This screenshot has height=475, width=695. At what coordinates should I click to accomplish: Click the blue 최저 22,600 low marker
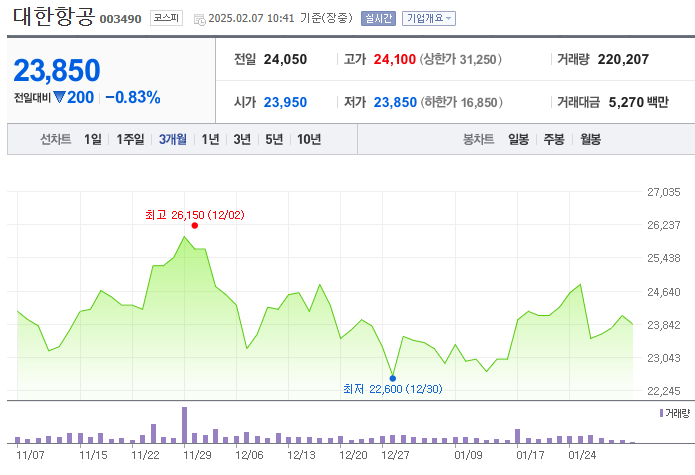click(x=393, y=378)
